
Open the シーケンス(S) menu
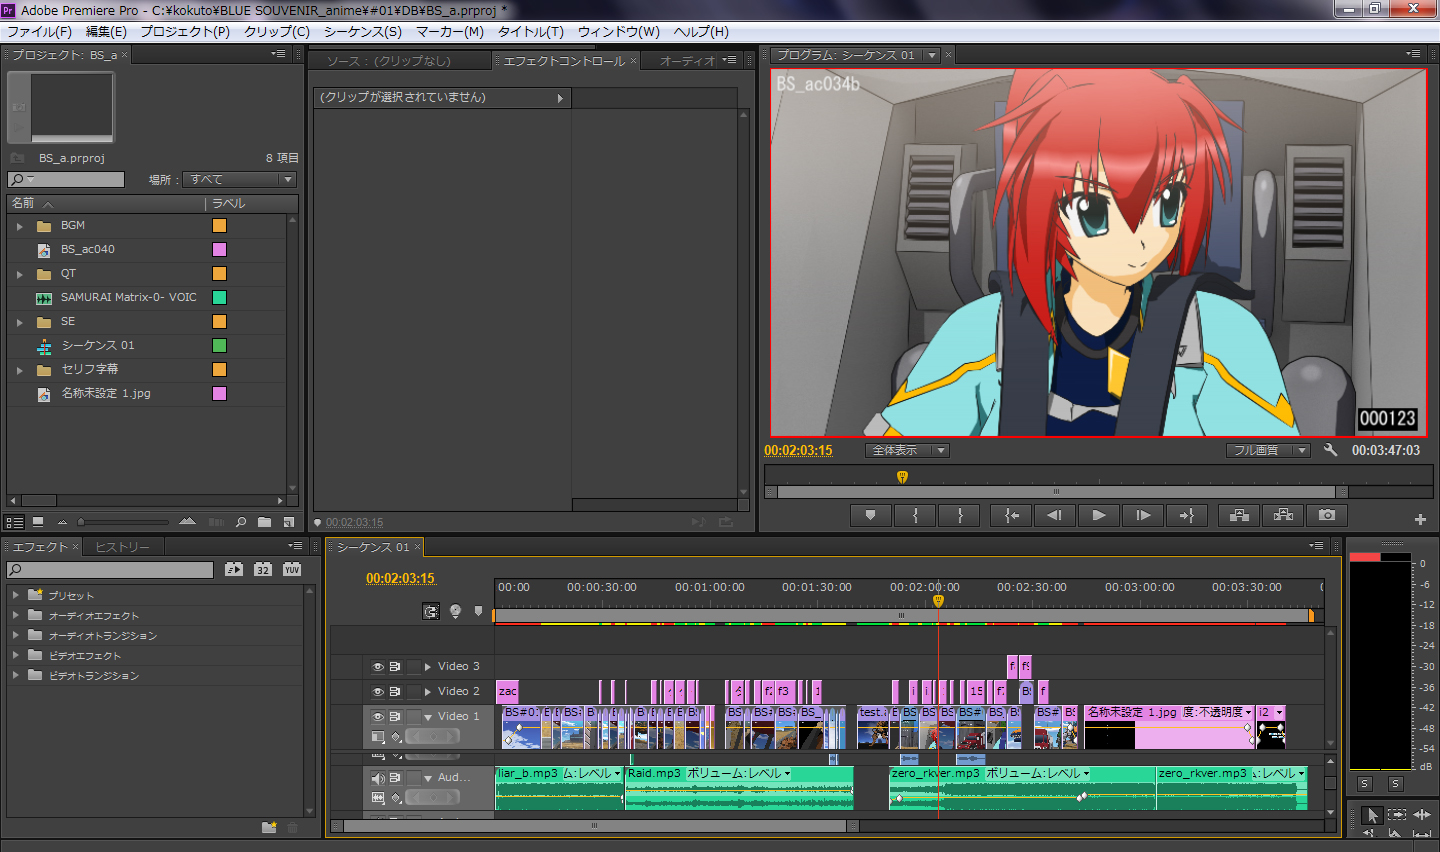362,31
